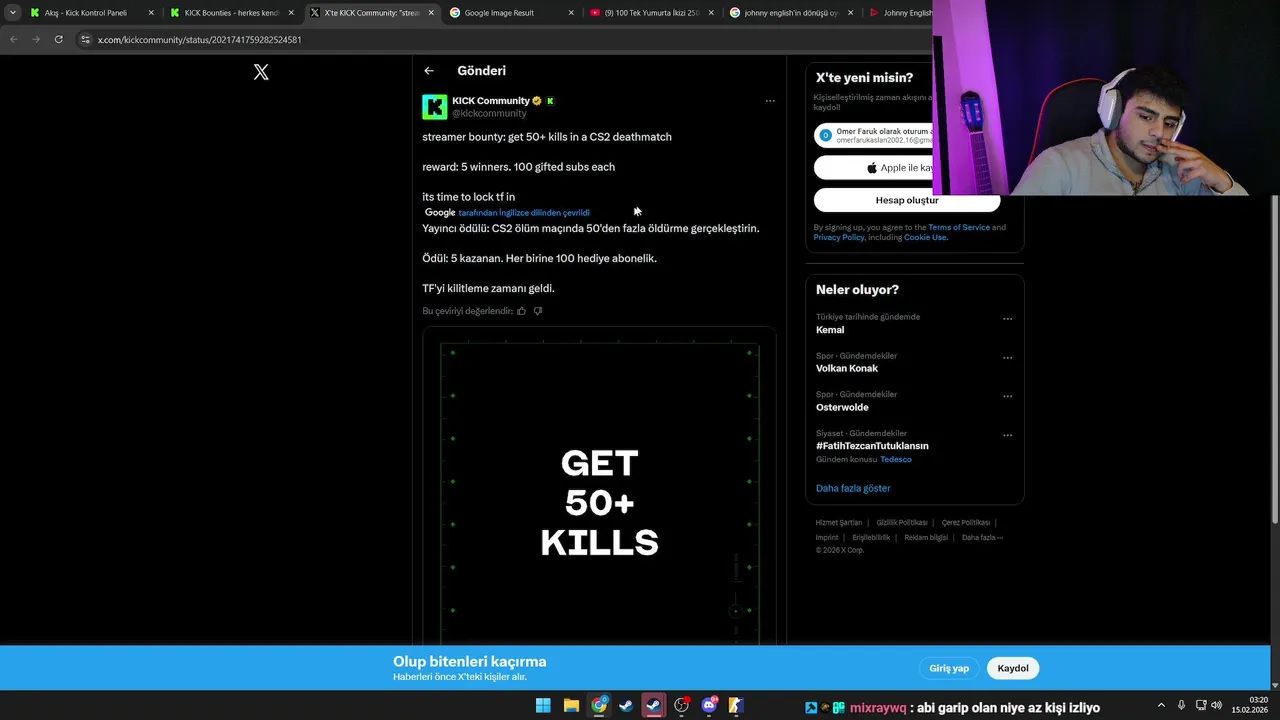The width and height of the screenshot is (1280, 720).
Task: Switch to the KICK Bounties tab
Action: click(231, 13)
